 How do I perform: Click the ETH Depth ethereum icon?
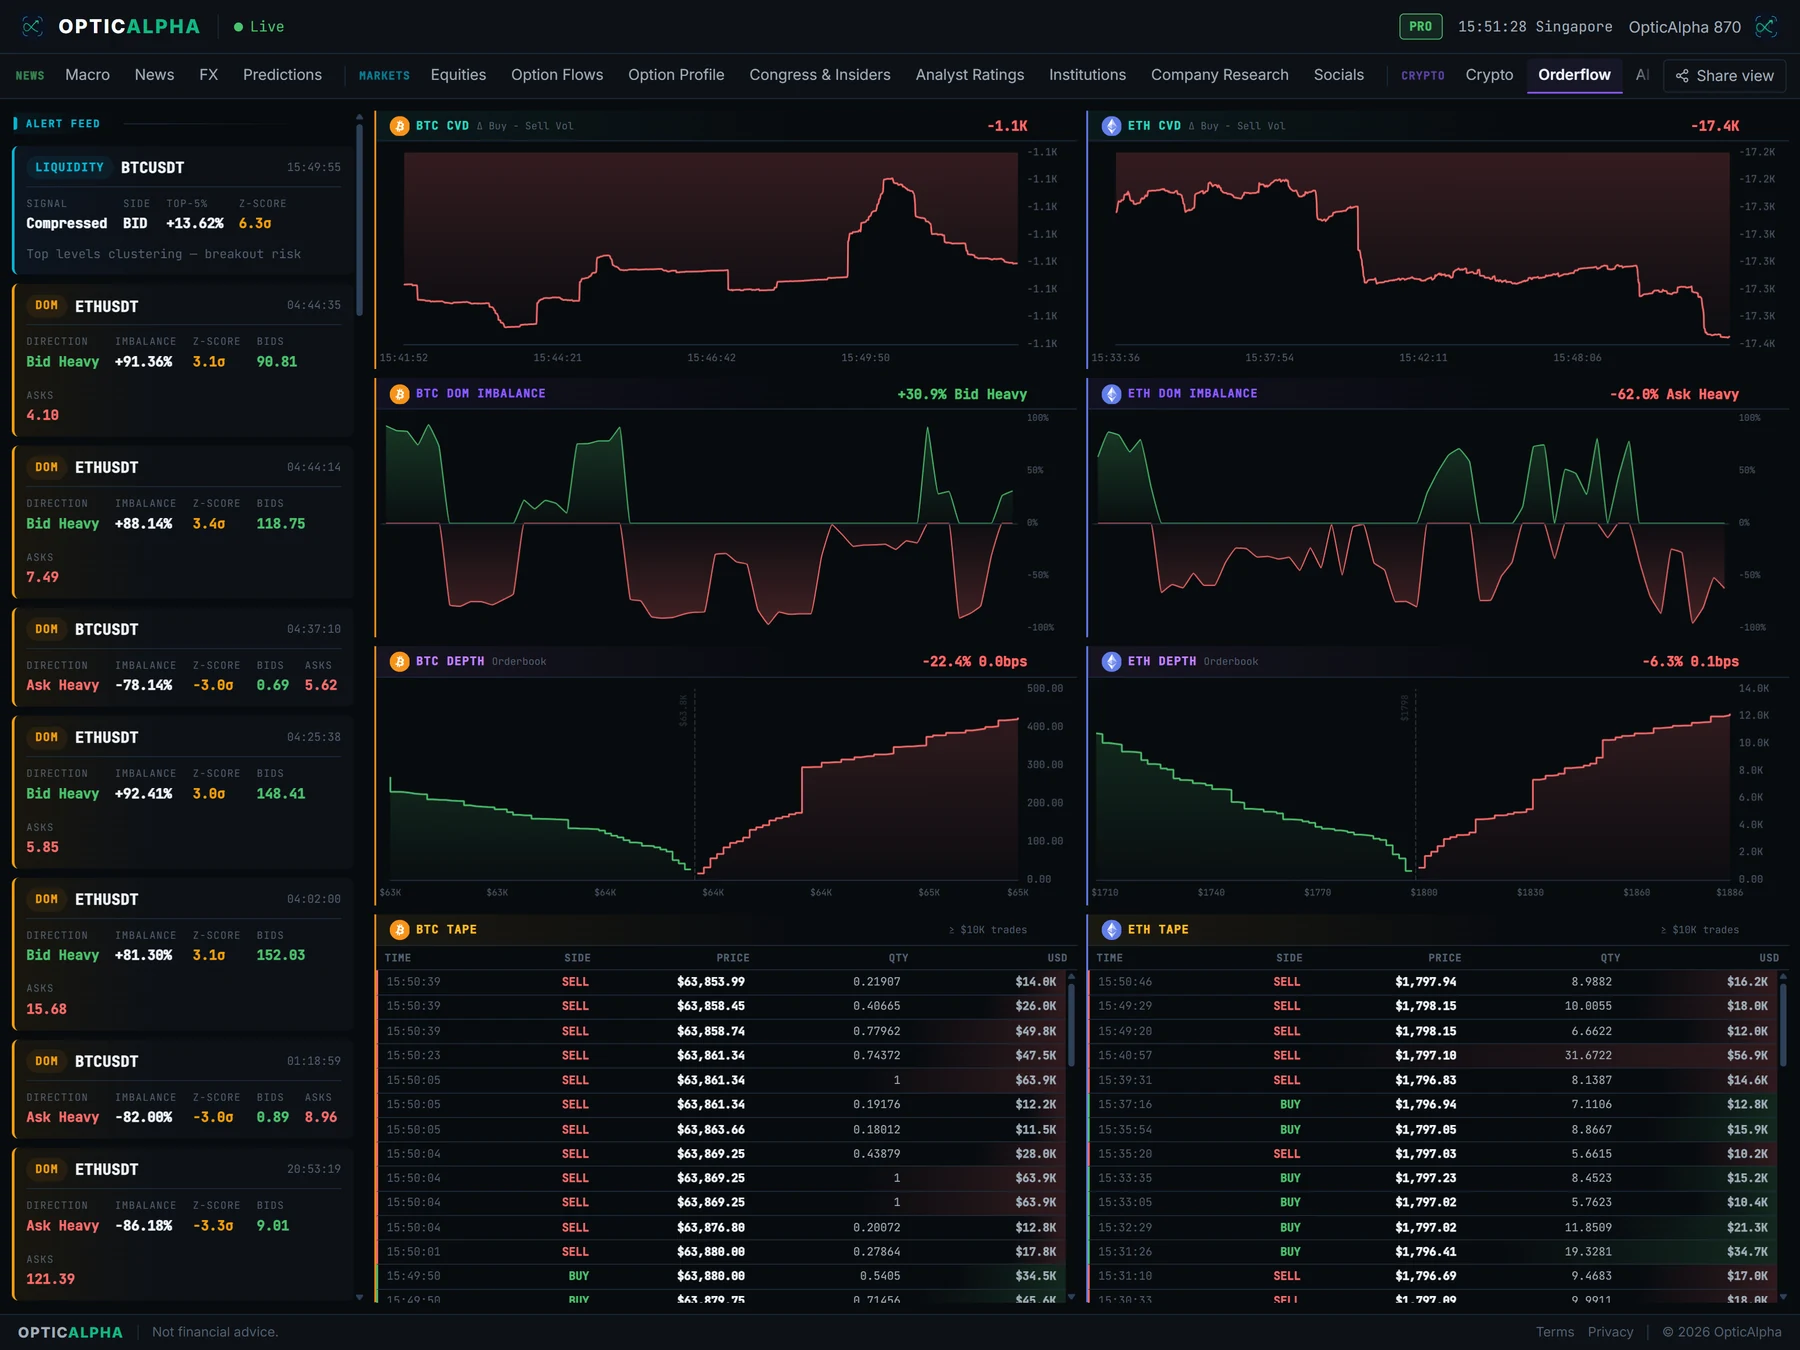point(1111,662)
